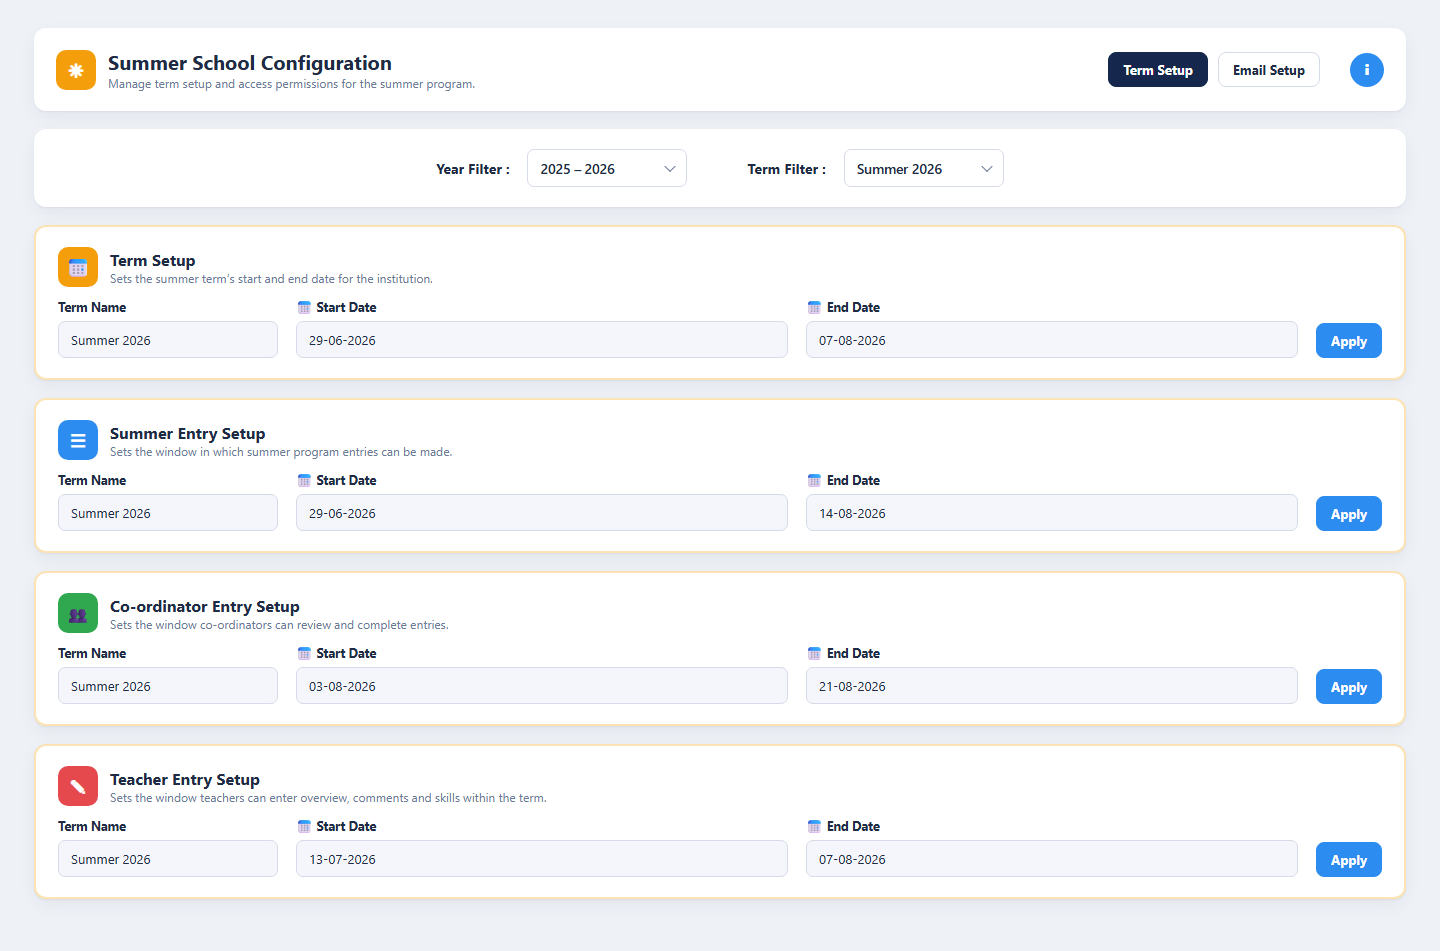Edit Term Setup start date 29-06-2026
Viewport: 1440px width, 951px height.
(542, 340)
